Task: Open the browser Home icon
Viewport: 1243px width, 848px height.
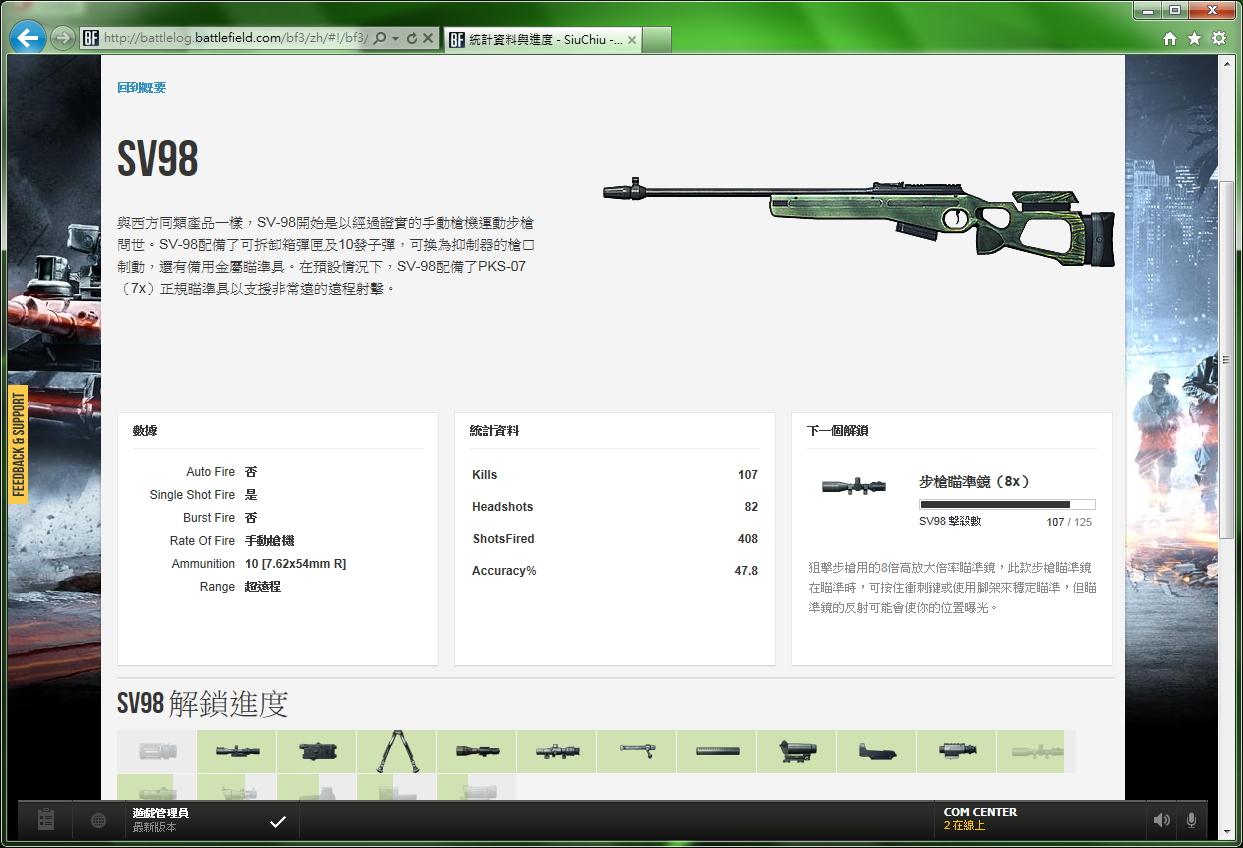Action: (1170, 39)
